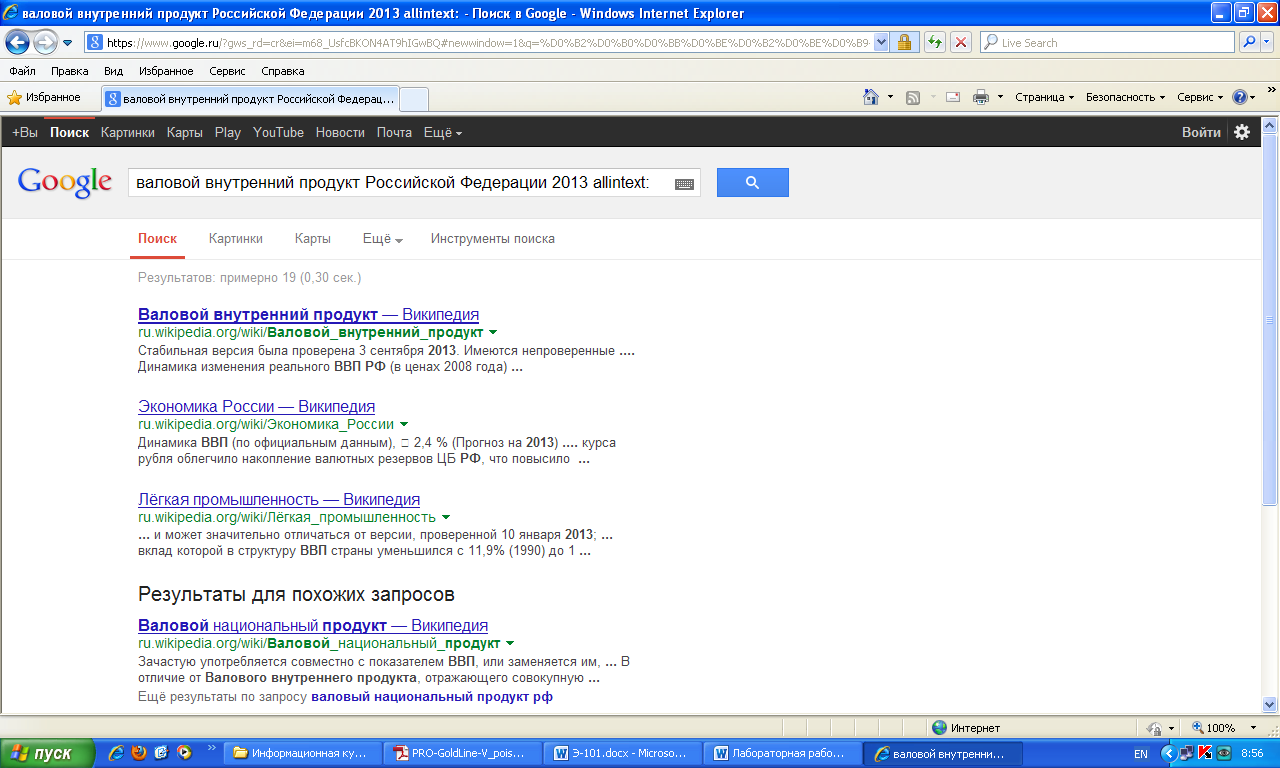The width and height of the screenshot is (1280, 768).
Task: Switch to PRO-GoldLine PDF taskbar window
Action: (x=460, y=753)
